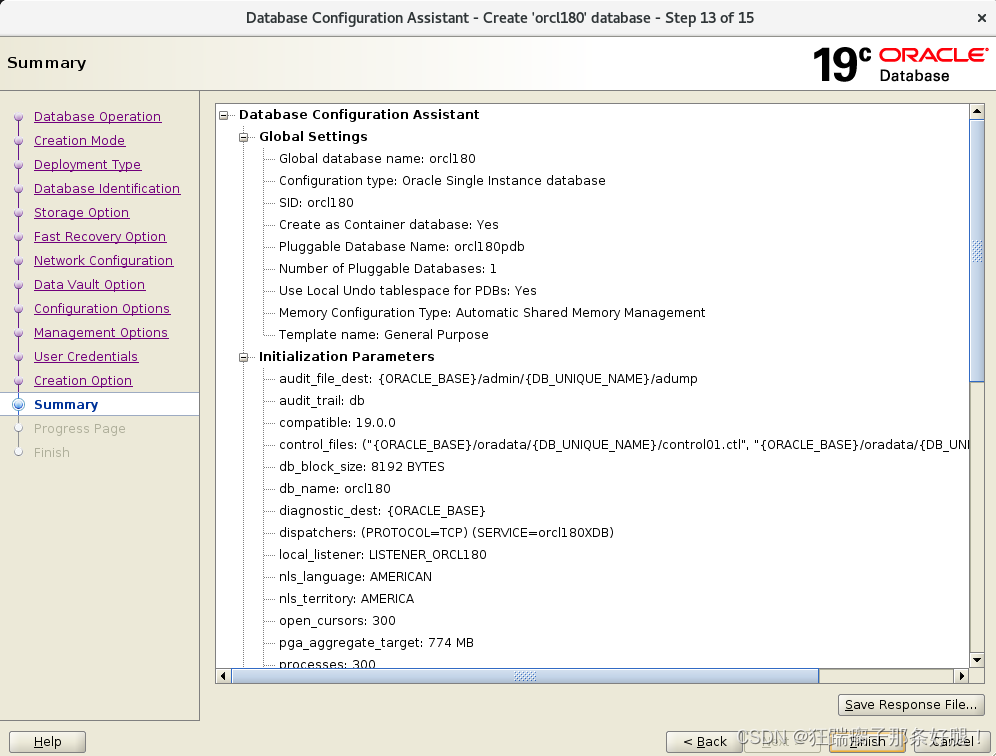
Task: Collapse the Global Settings section
Action: click(x=243, y=136)
